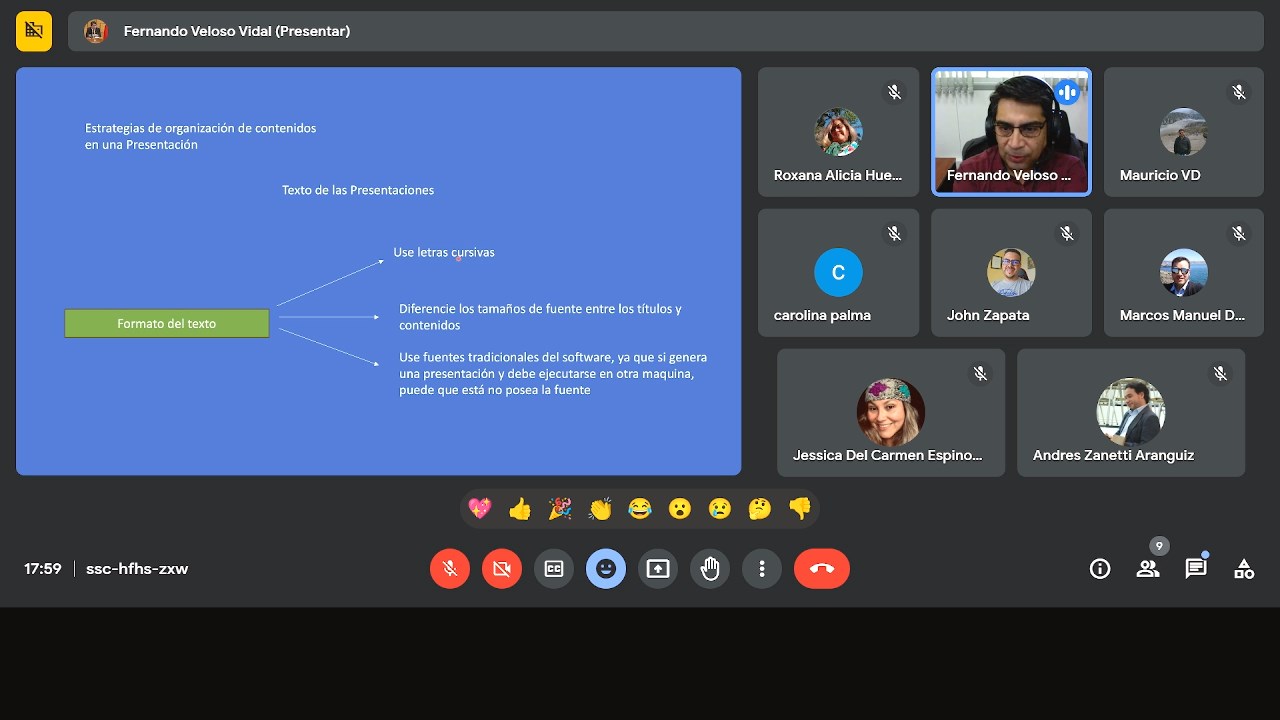Open the activities panel icon
Viewport: 1280px width, 720px height.
[x=1244, y=569]
